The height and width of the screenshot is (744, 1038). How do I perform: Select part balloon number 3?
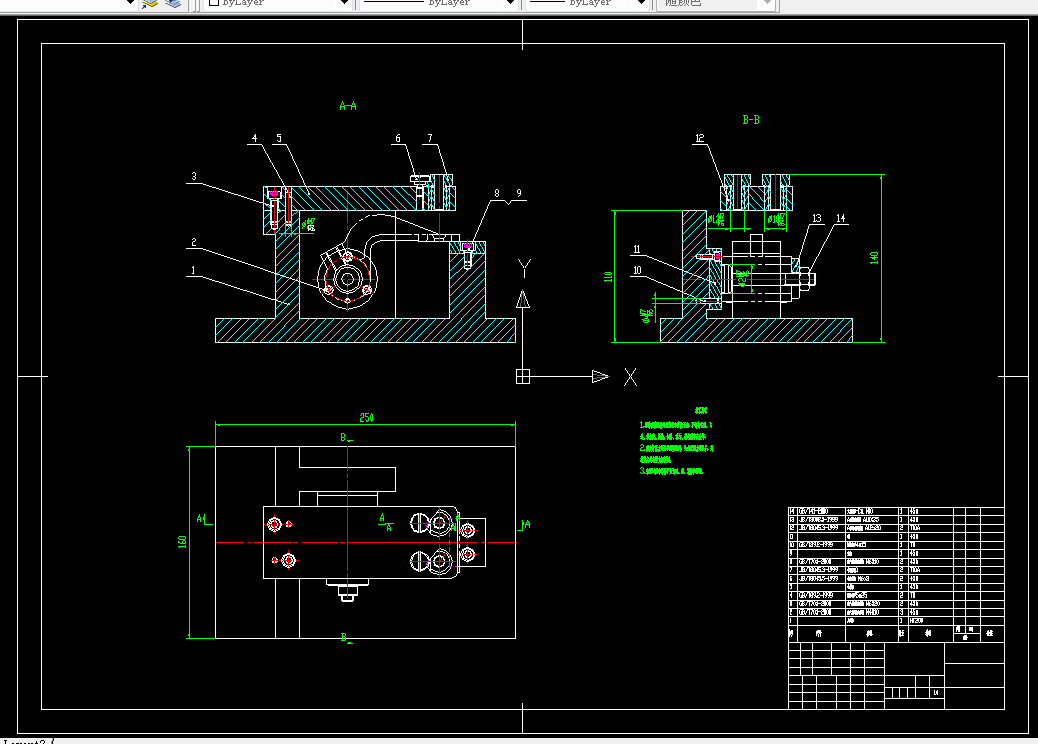[x=194, y=176]
